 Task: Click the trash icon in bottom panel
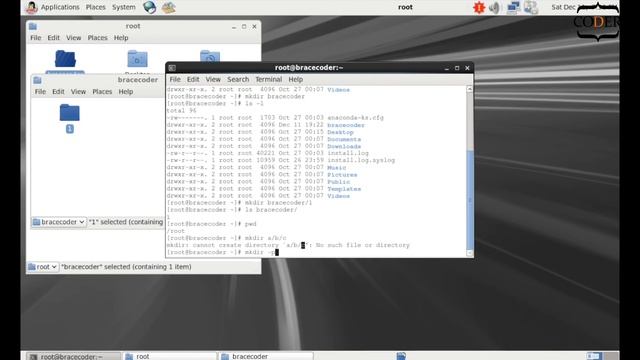(401, 356)
